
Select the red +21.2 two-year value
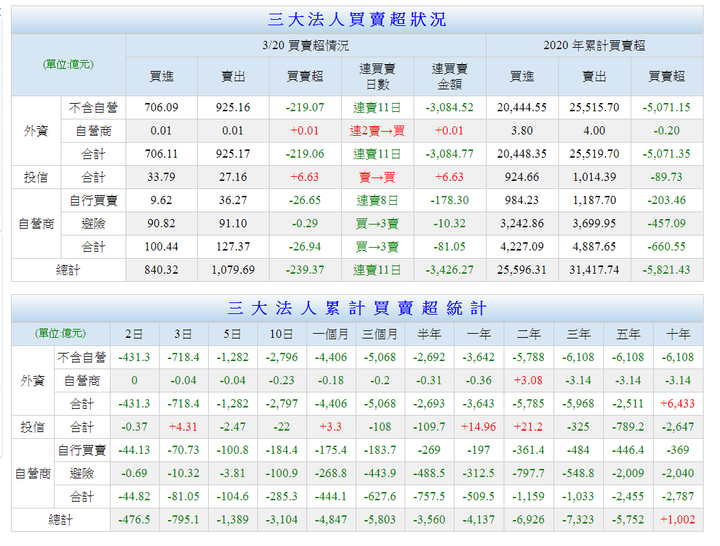tap(528, 427)
